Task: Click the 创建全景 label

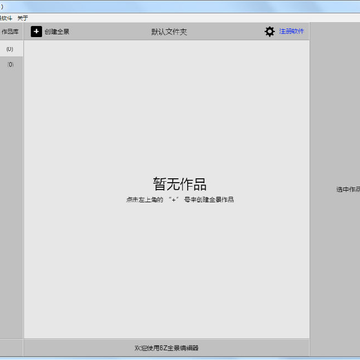Action: pyautogui.click(x=57, y=32)
